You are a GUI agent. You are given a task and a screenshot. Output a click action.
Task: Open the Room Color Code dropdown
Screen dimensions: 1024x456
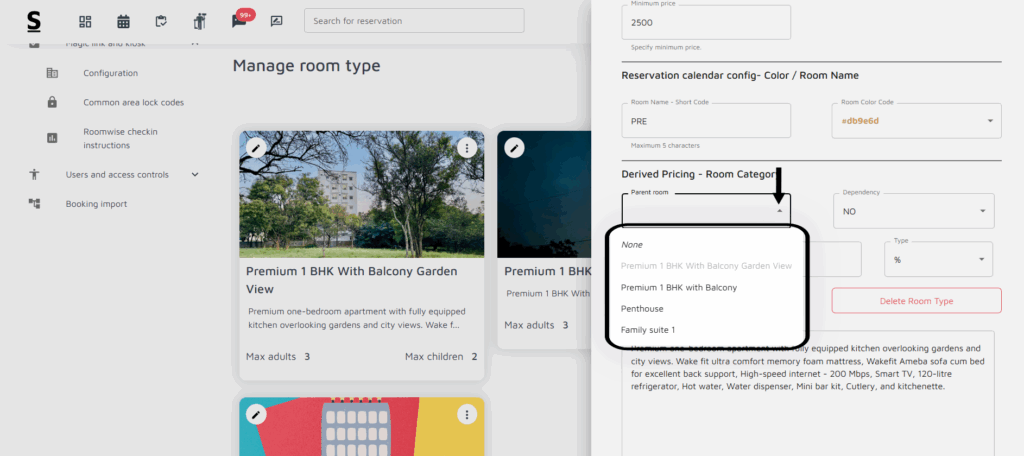pyautogui.click(x=914, y=121)
